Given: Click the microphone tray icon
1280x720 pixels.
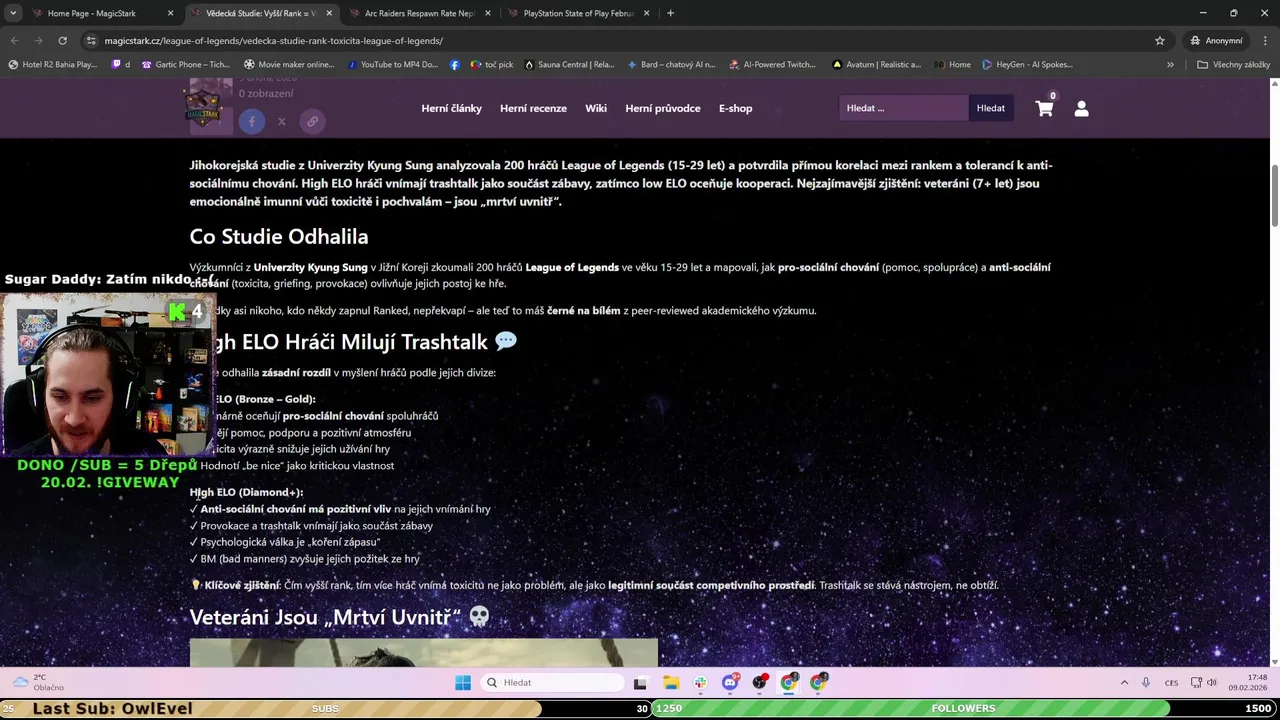Looking at the screenshot, I should coord(1146,683).
